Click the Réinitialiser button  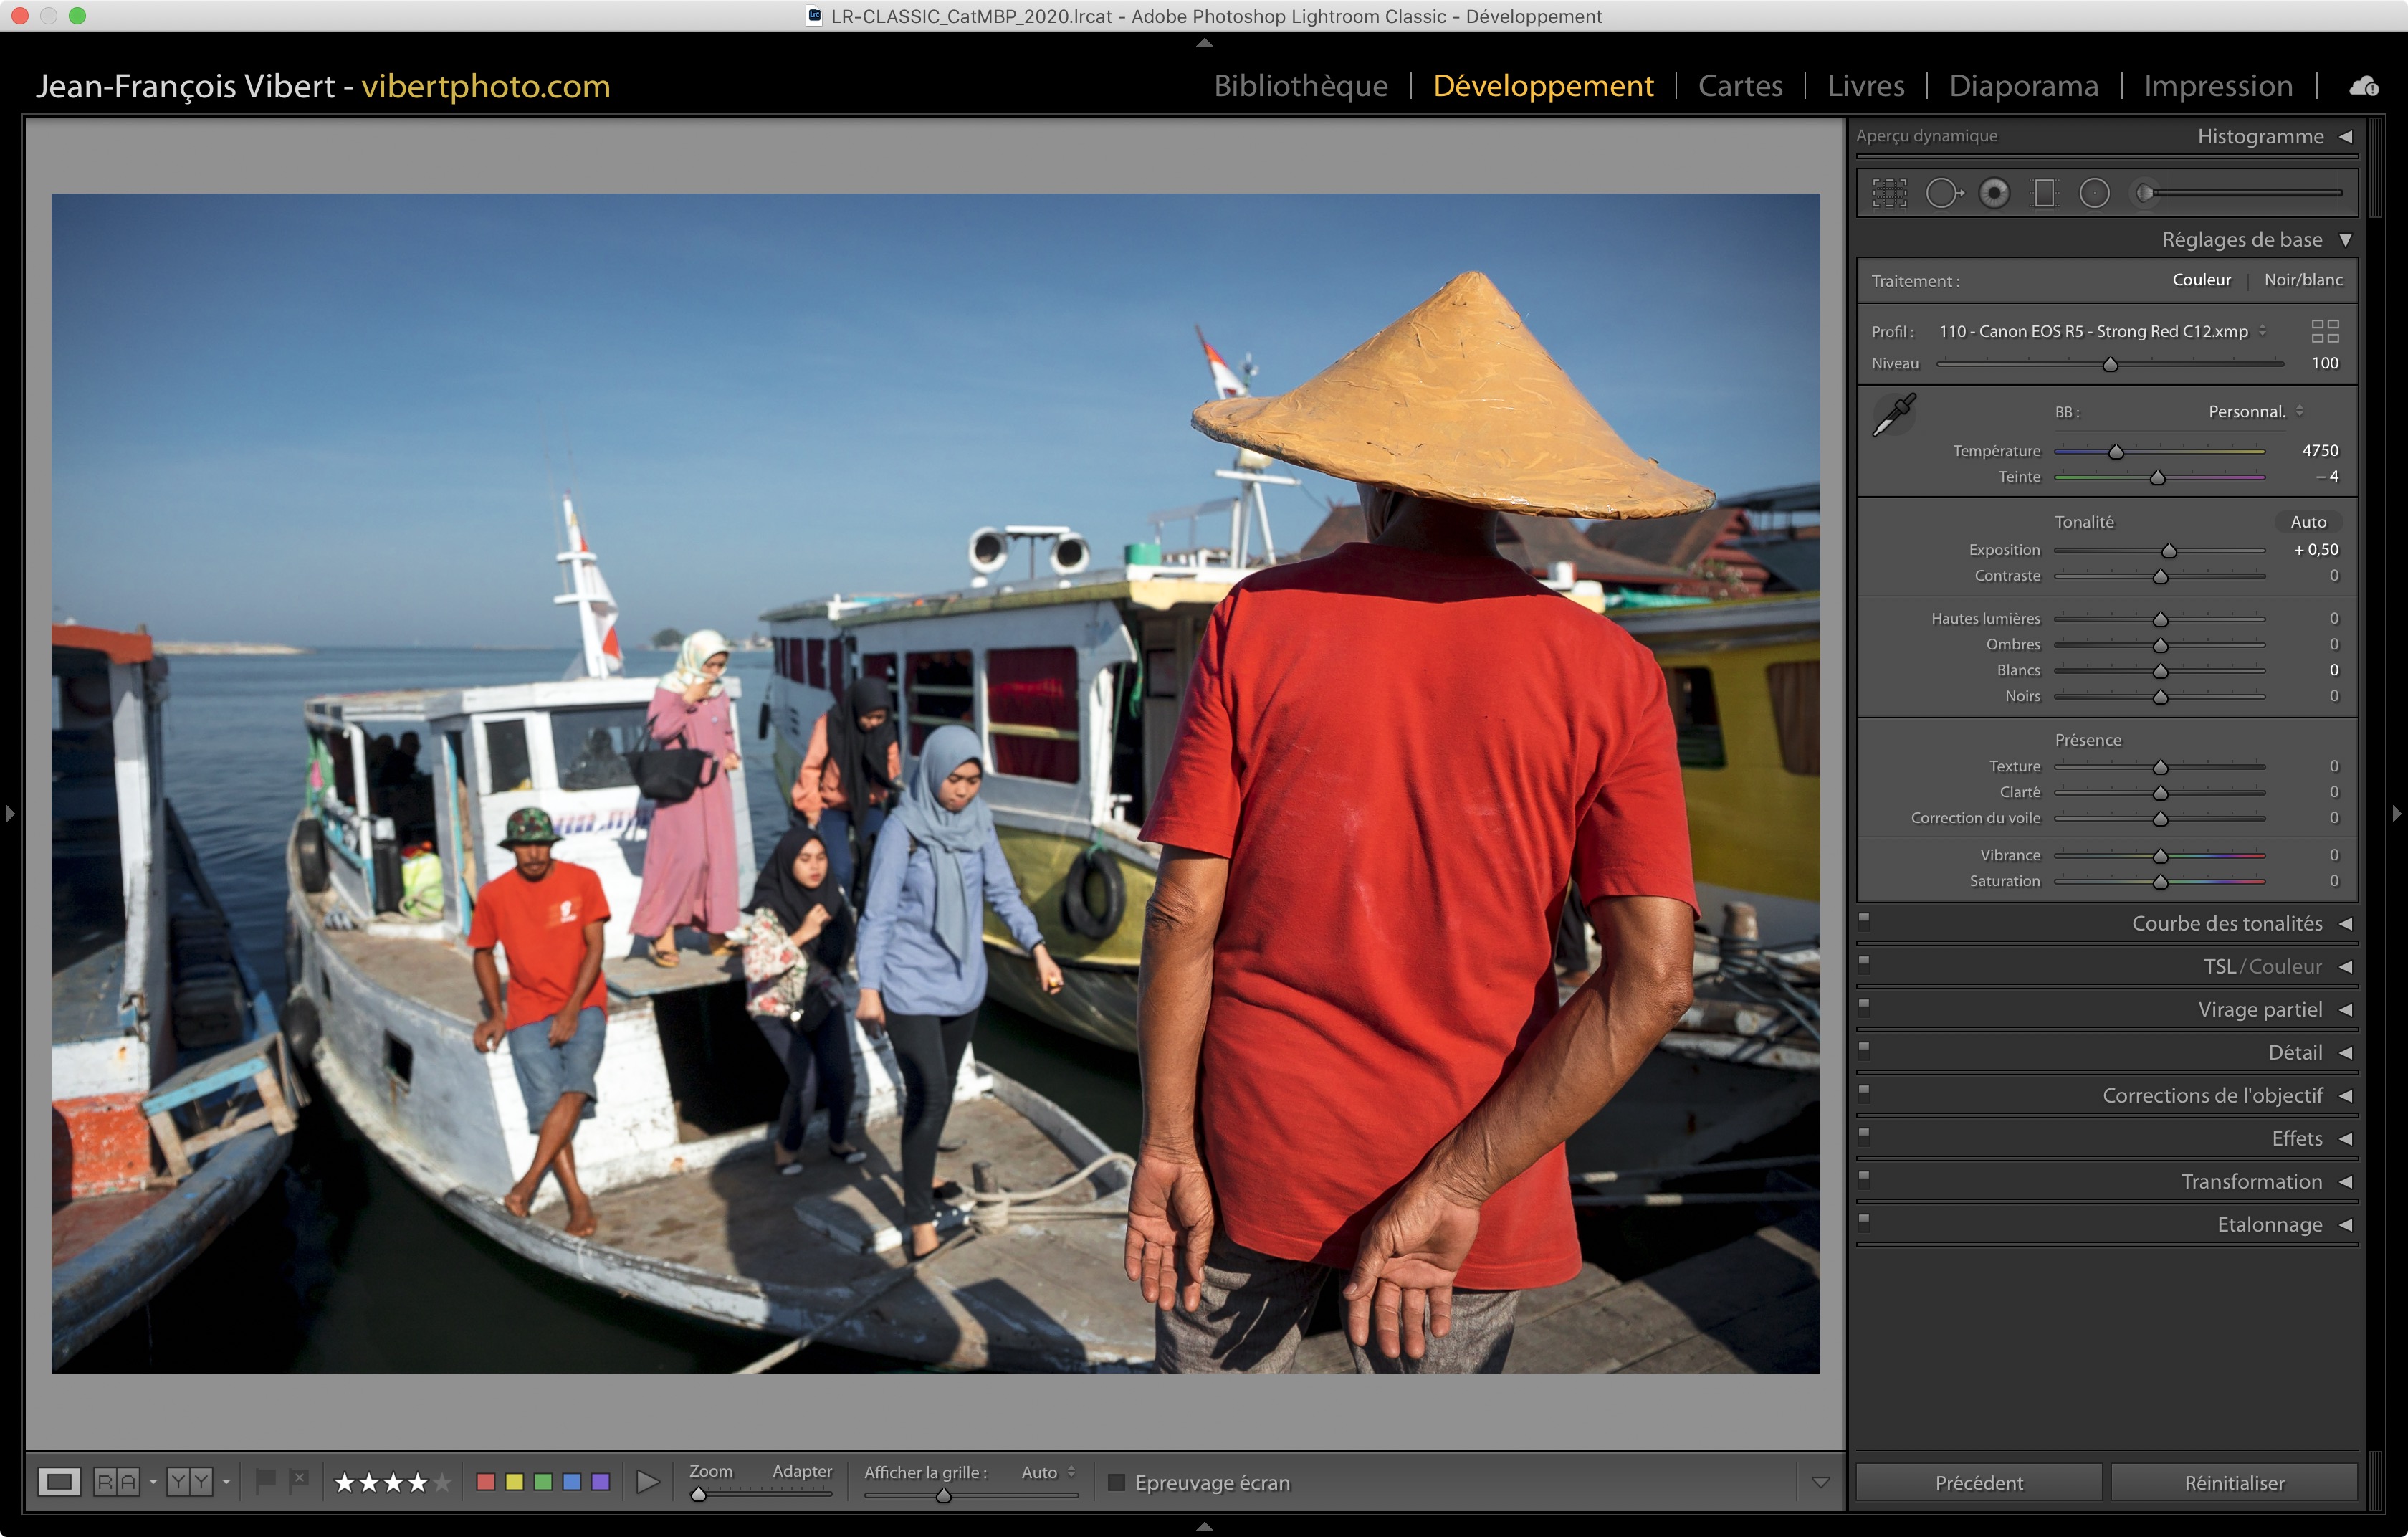tap(2233, 1482)
